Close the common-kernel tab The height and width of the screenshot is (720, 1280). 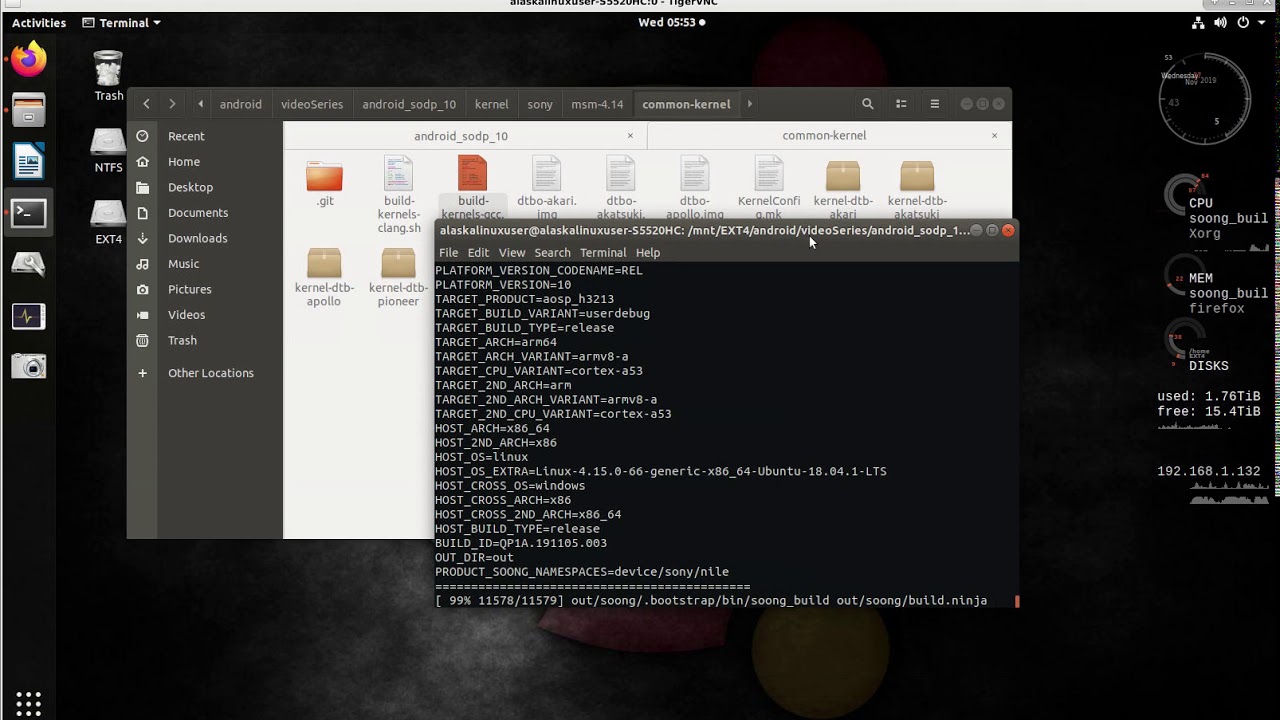pos(994,136)
